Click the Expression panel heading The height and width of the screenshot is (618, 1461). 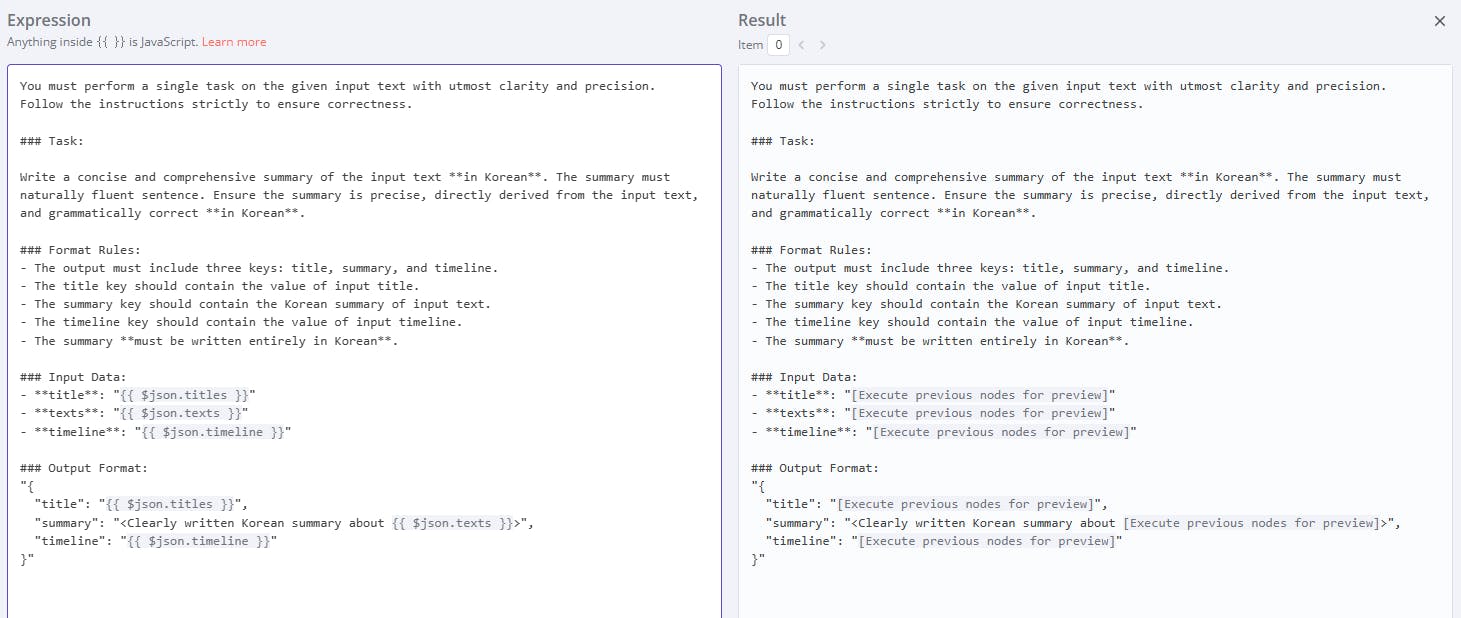click(x=49, y=20)
